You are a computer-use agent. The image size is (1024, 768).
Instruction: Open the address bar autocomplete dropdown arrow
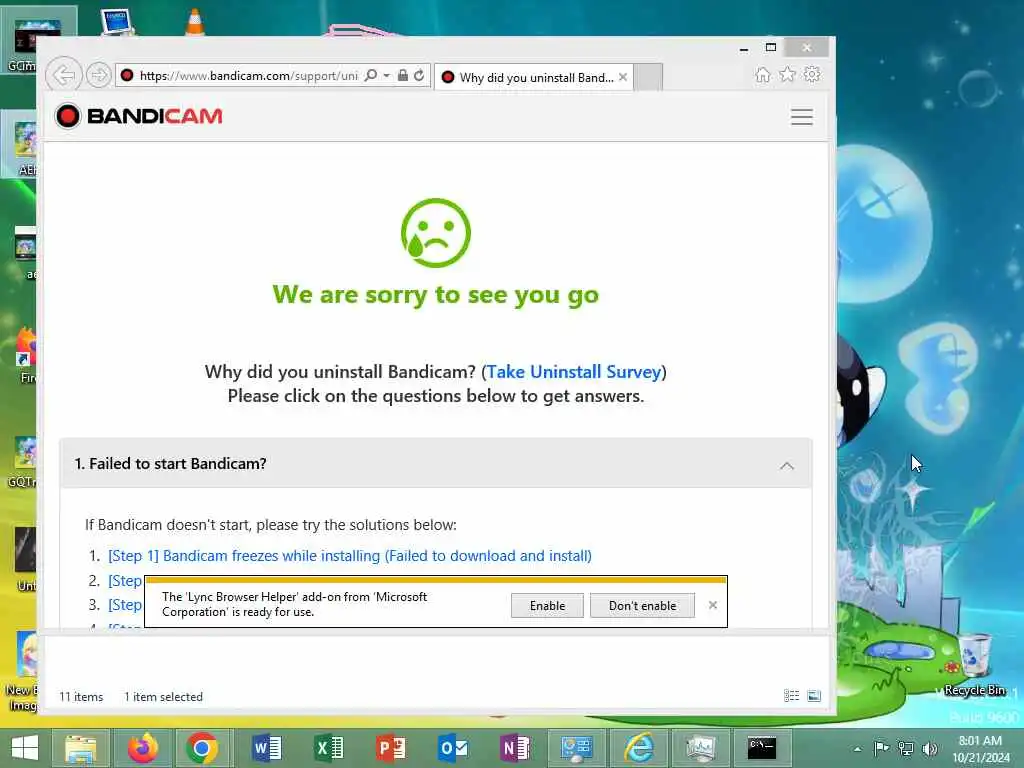387,75
